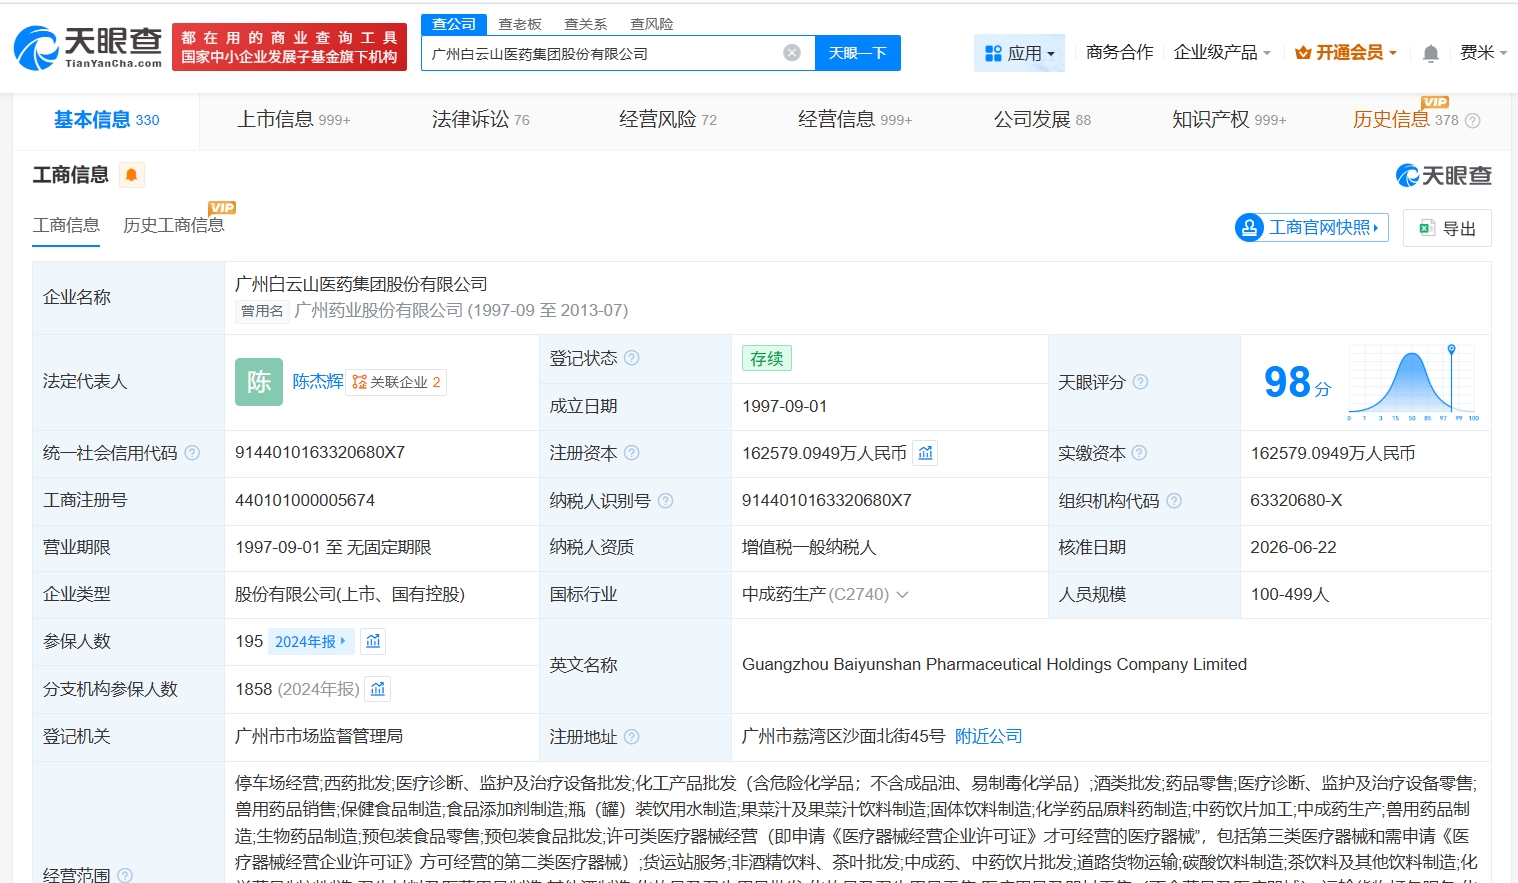1518x883 pixels.
Task: Click the help icon next to 注册地址
Action: (632, 737)
